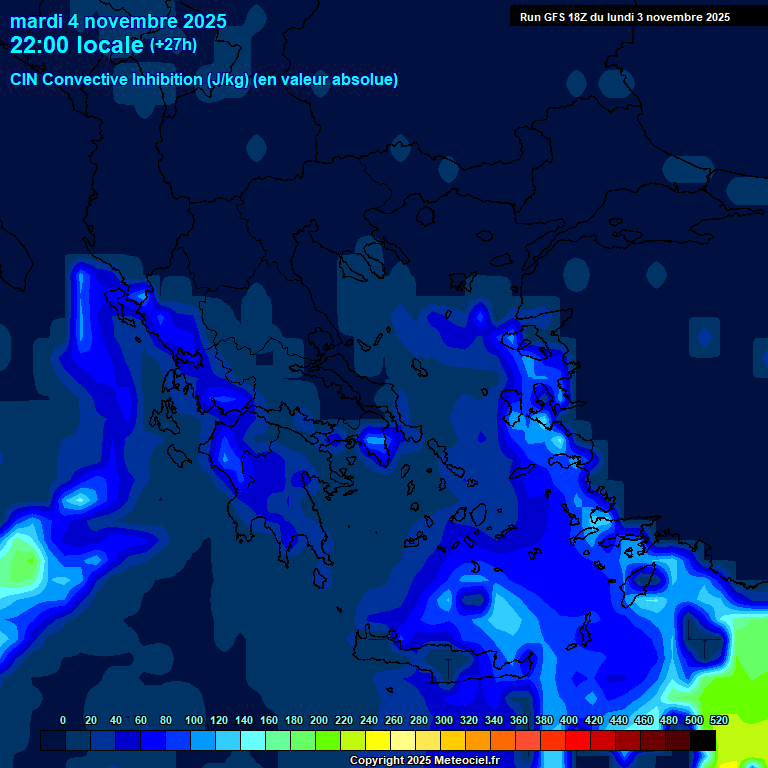Image resolution: width=768 pixels, height=768 pixels.
Task: Pick the black swatch at legend's right end
Action: [x=703, y=740]
